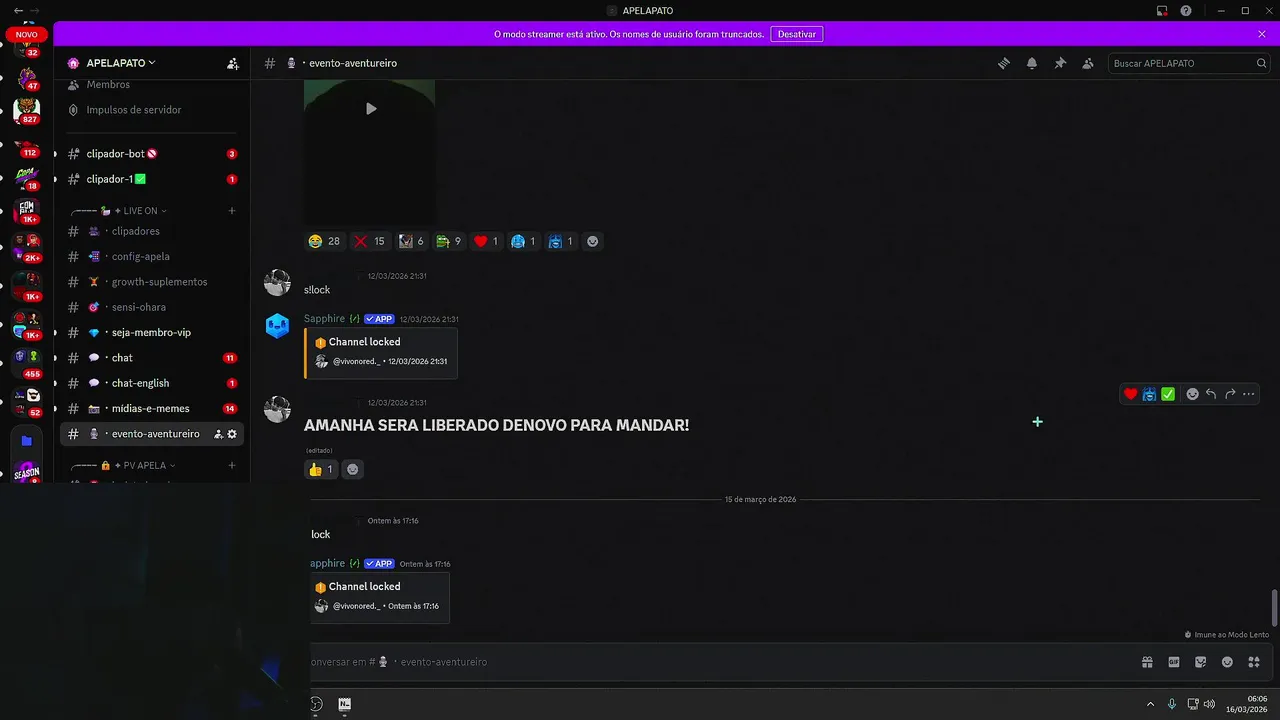Dismiss the streamer mode banner

click(x=1262, y=34)
